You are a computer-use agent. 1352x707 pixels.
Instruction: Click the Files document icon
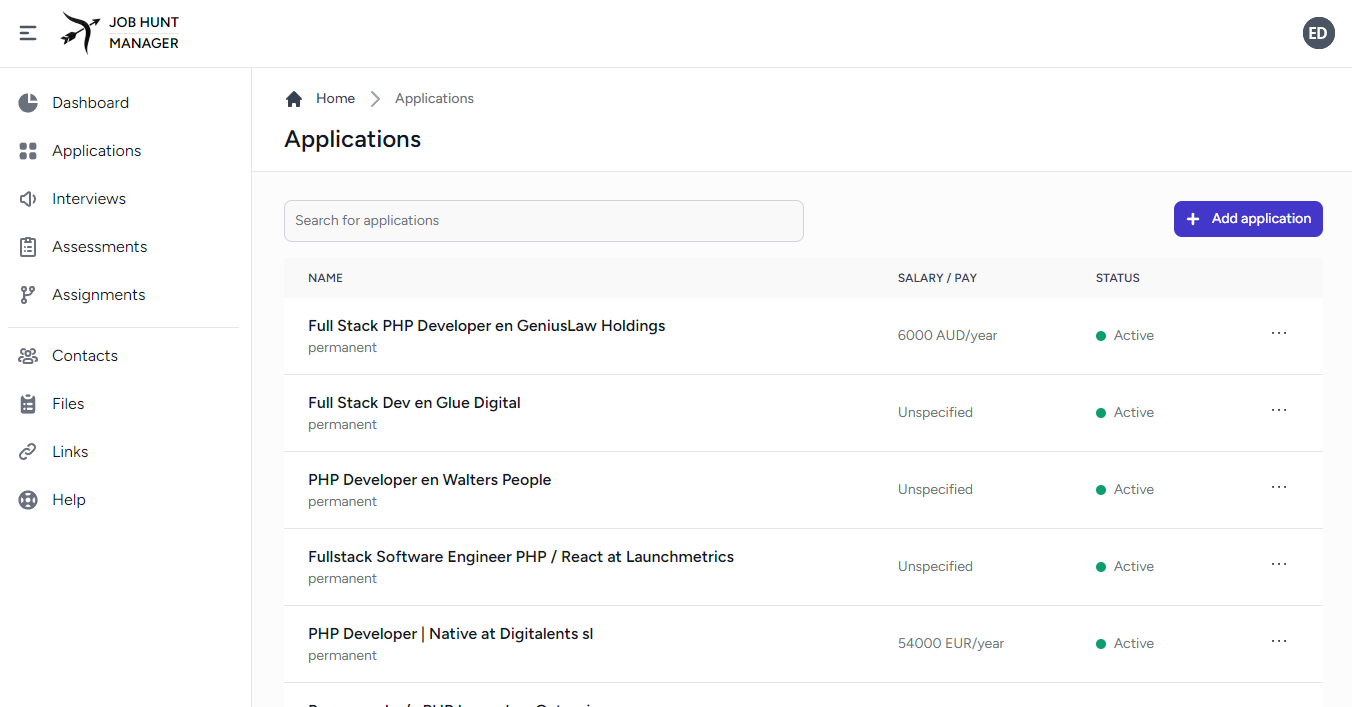tap(28, 404)
